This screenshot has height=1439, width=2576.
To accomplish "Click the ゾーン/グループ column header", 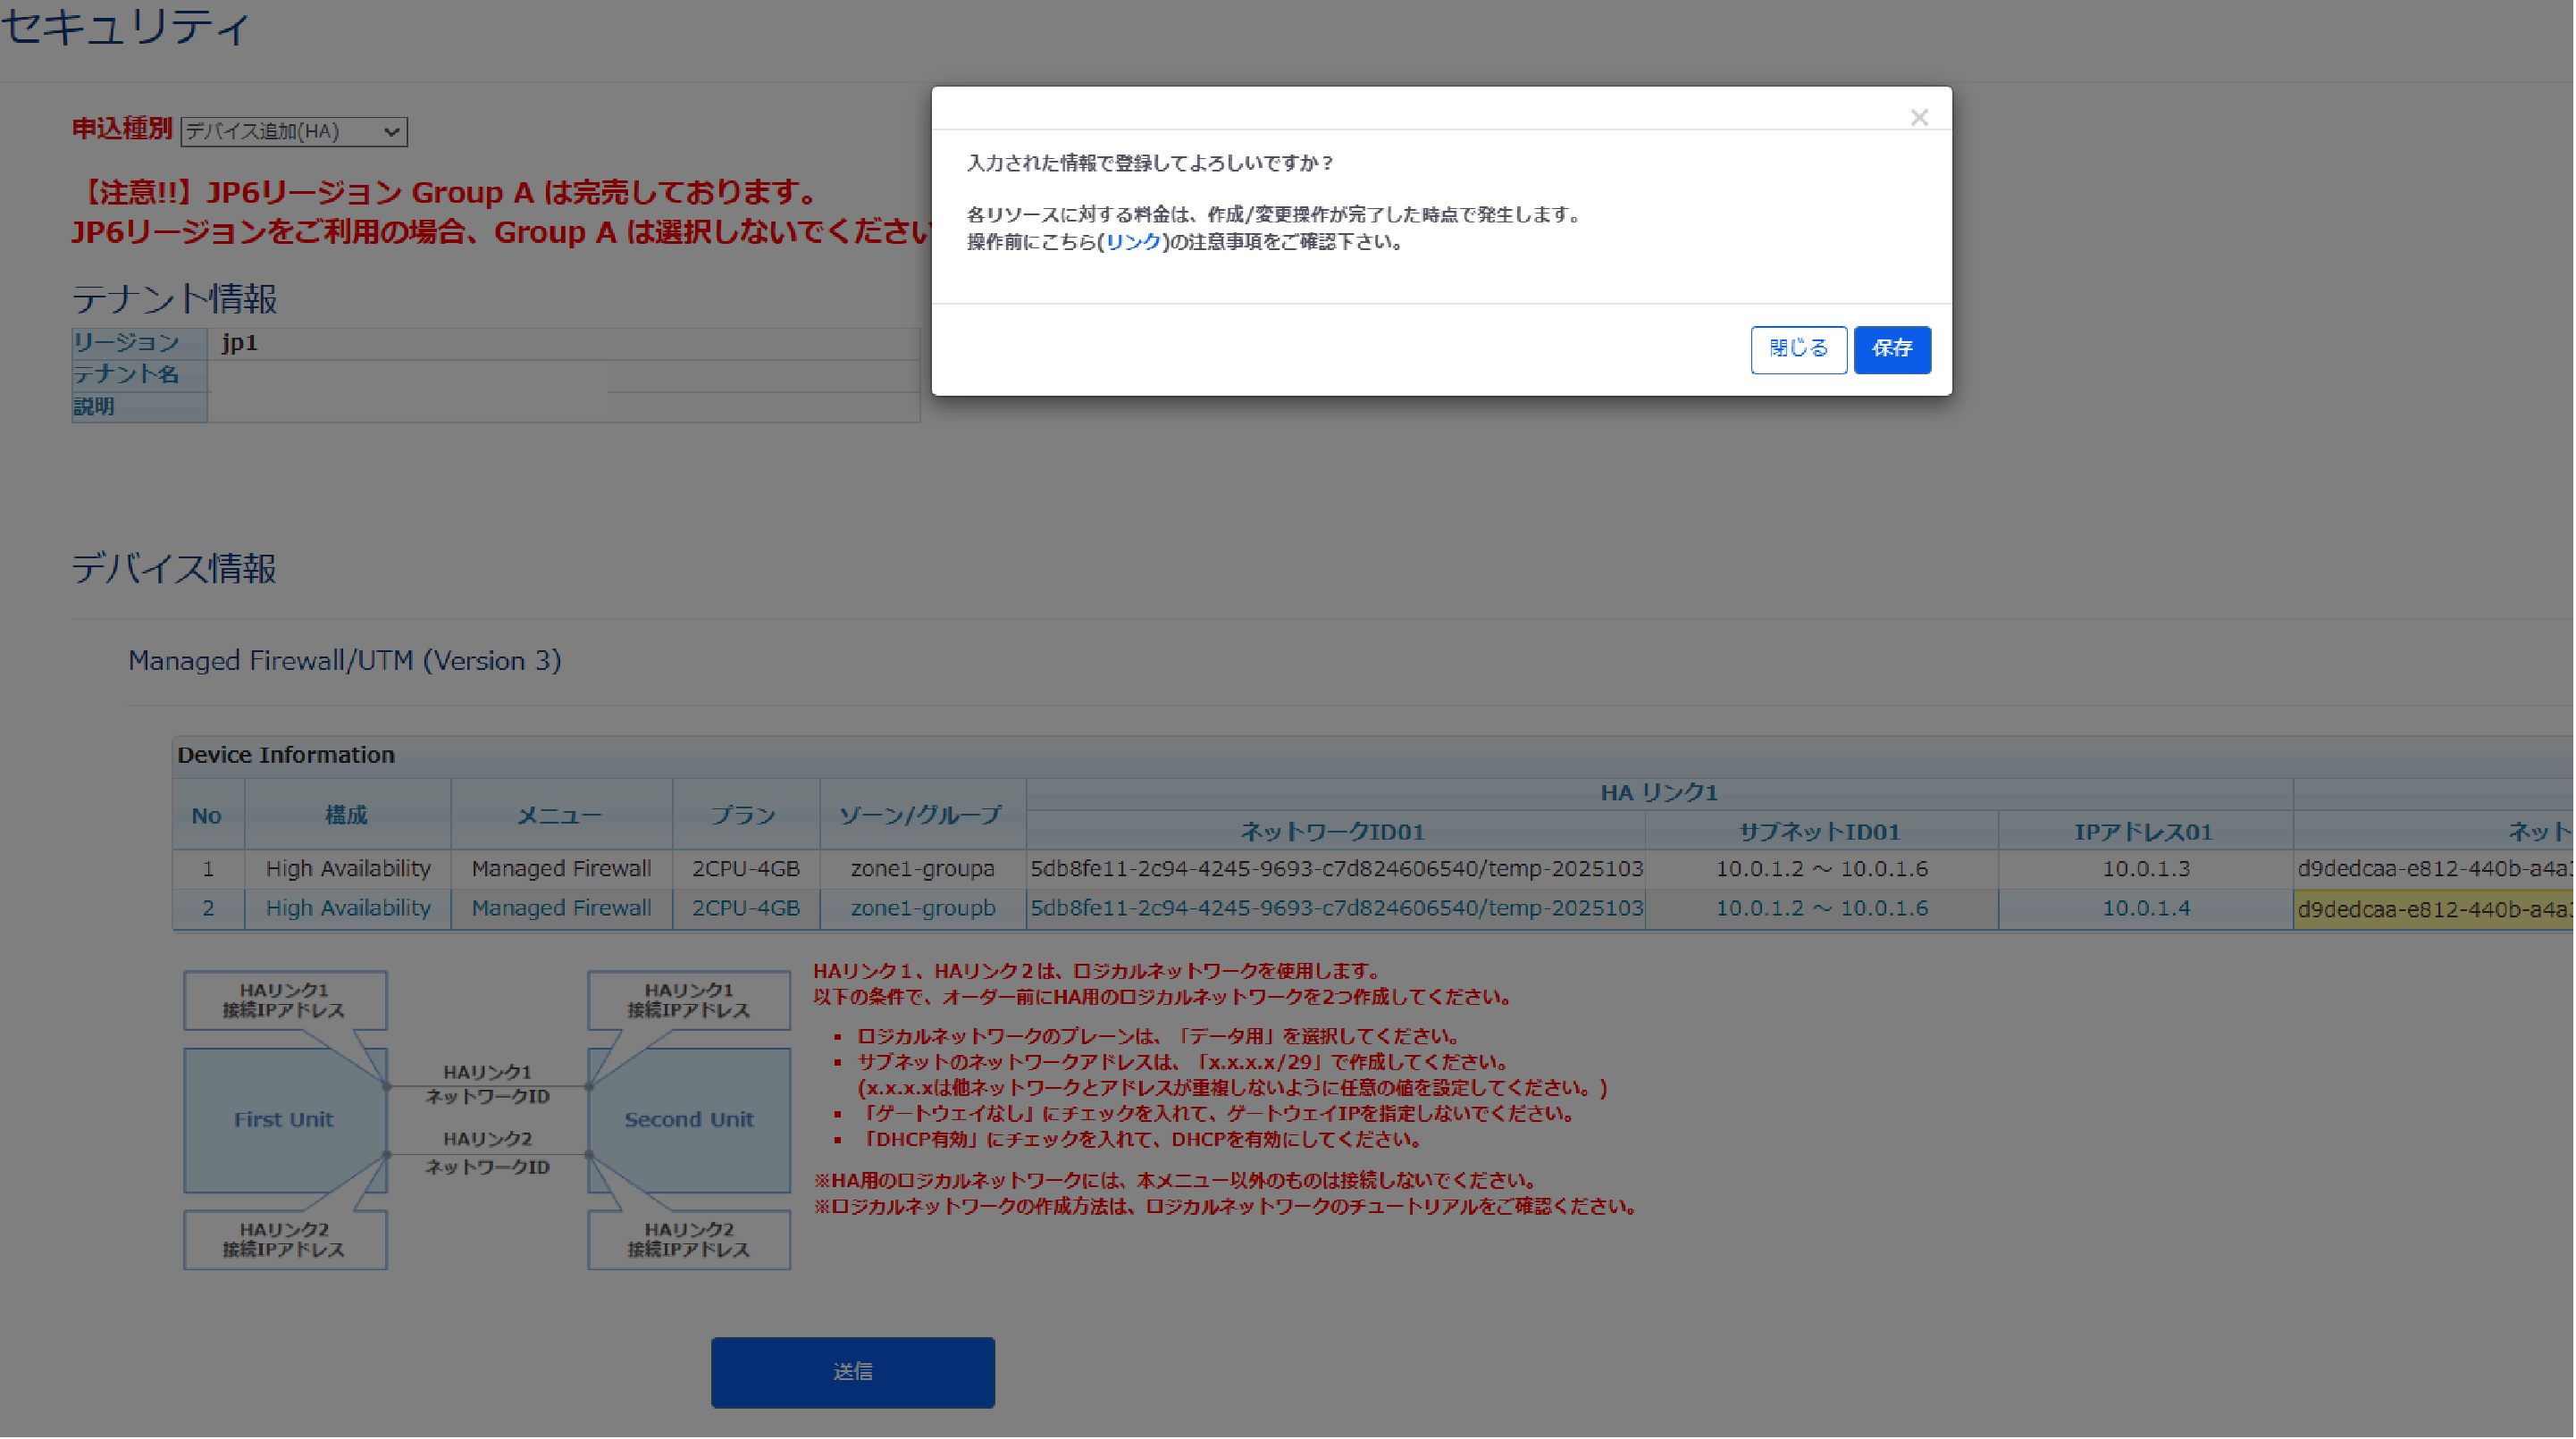I will 920,815.
